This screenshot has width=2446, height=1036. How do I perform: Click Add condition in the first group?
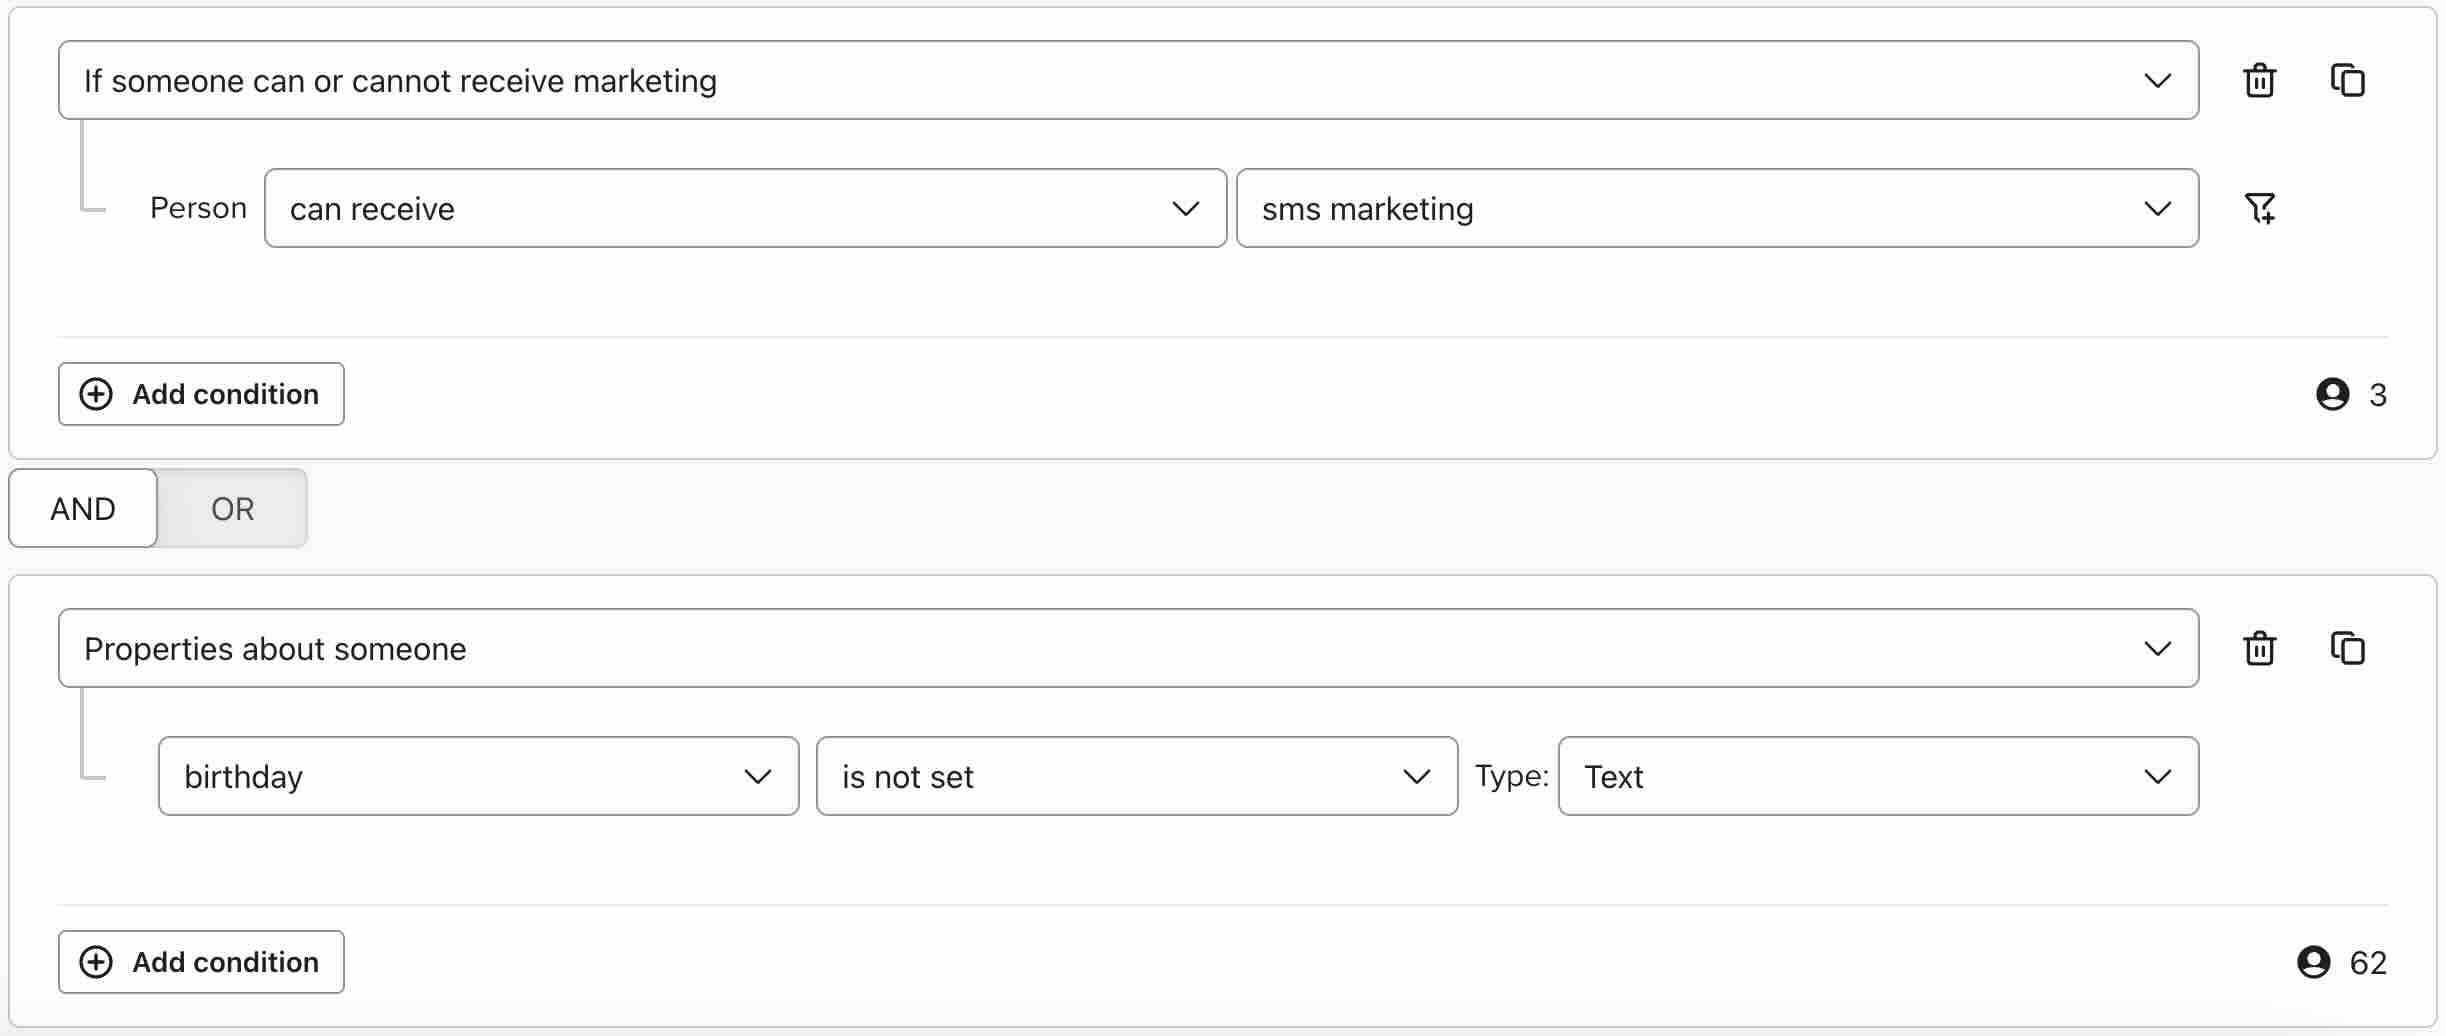click(x=200, y=394)
